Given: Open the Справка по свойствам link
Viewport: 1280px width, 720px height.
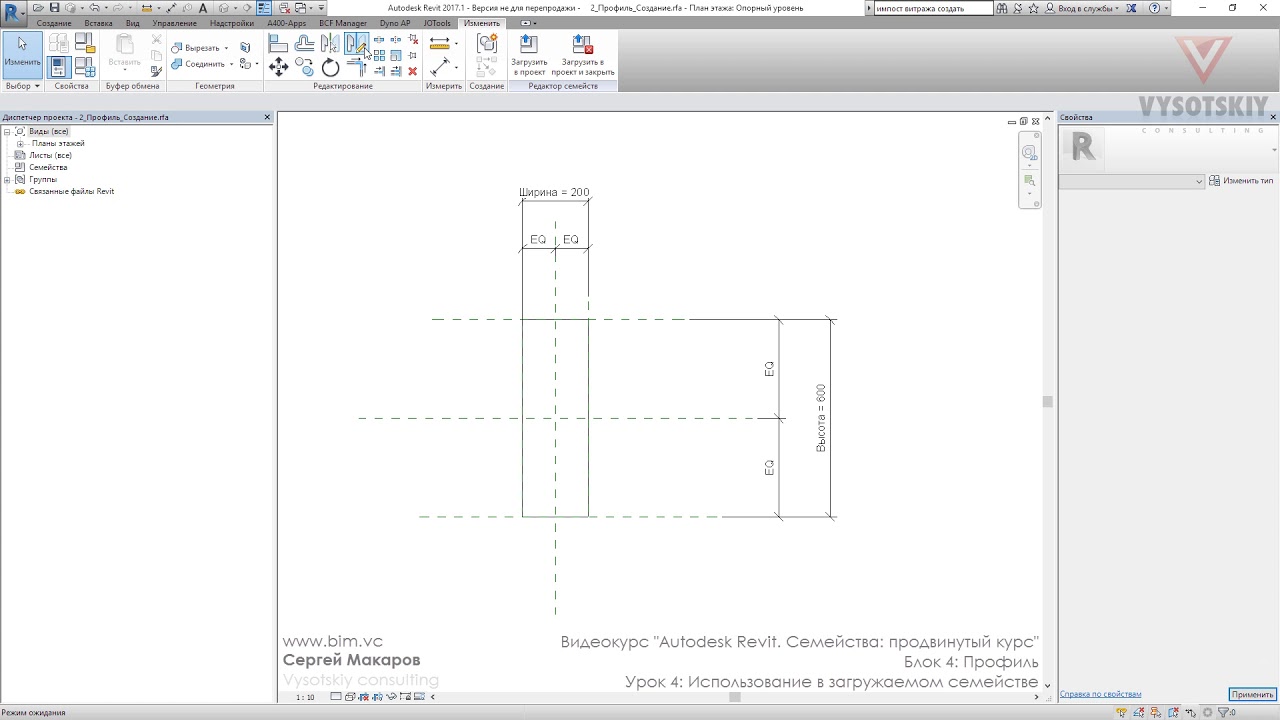Looking at the screenshot, I should coord(1100,694).
